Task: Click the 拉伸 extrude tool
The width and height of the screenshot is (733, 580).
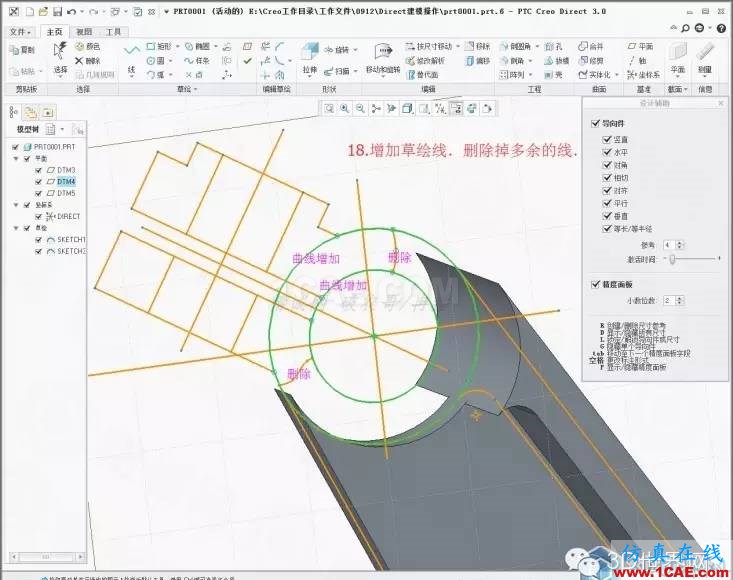Action: tap(309, 59)
